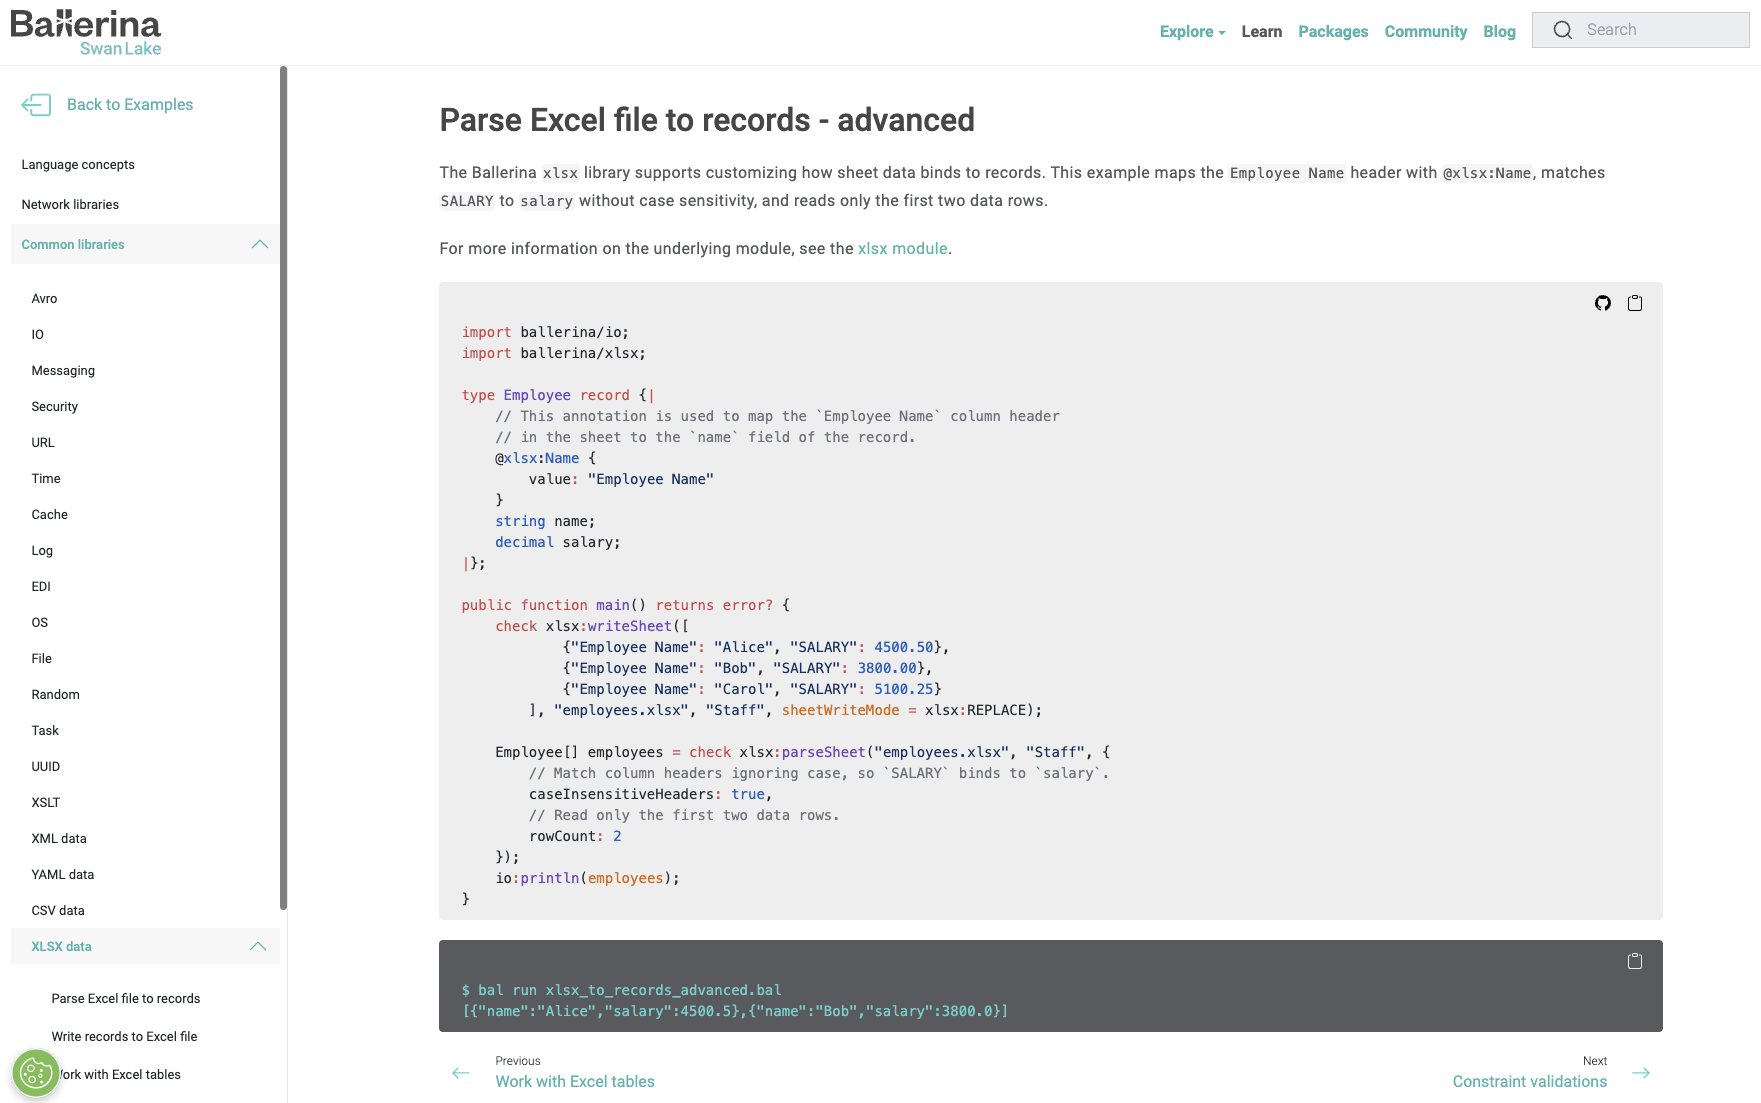Go to the Learn menu item
The height and width of the screenshot is (1103, 1761).
click(x=1262, y=32)
